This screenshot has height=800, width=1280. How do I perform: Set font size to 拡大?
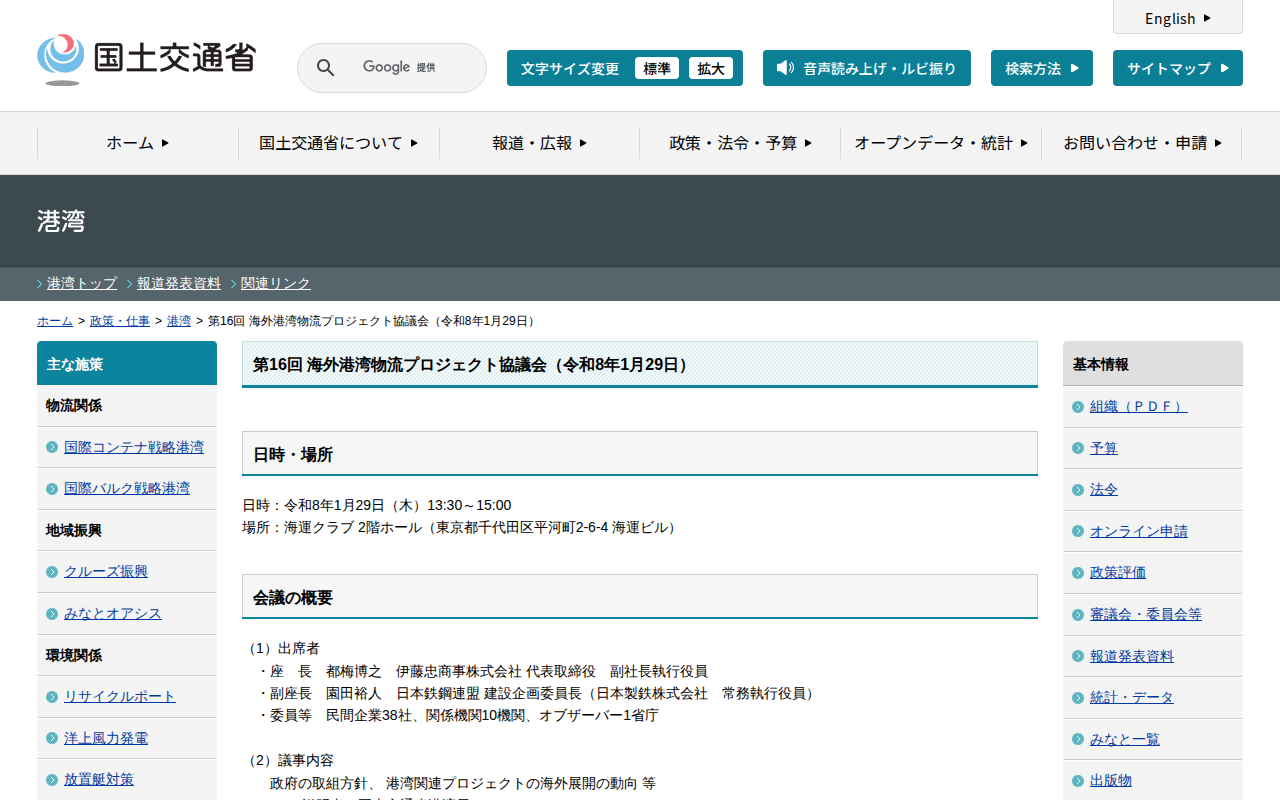711,68
